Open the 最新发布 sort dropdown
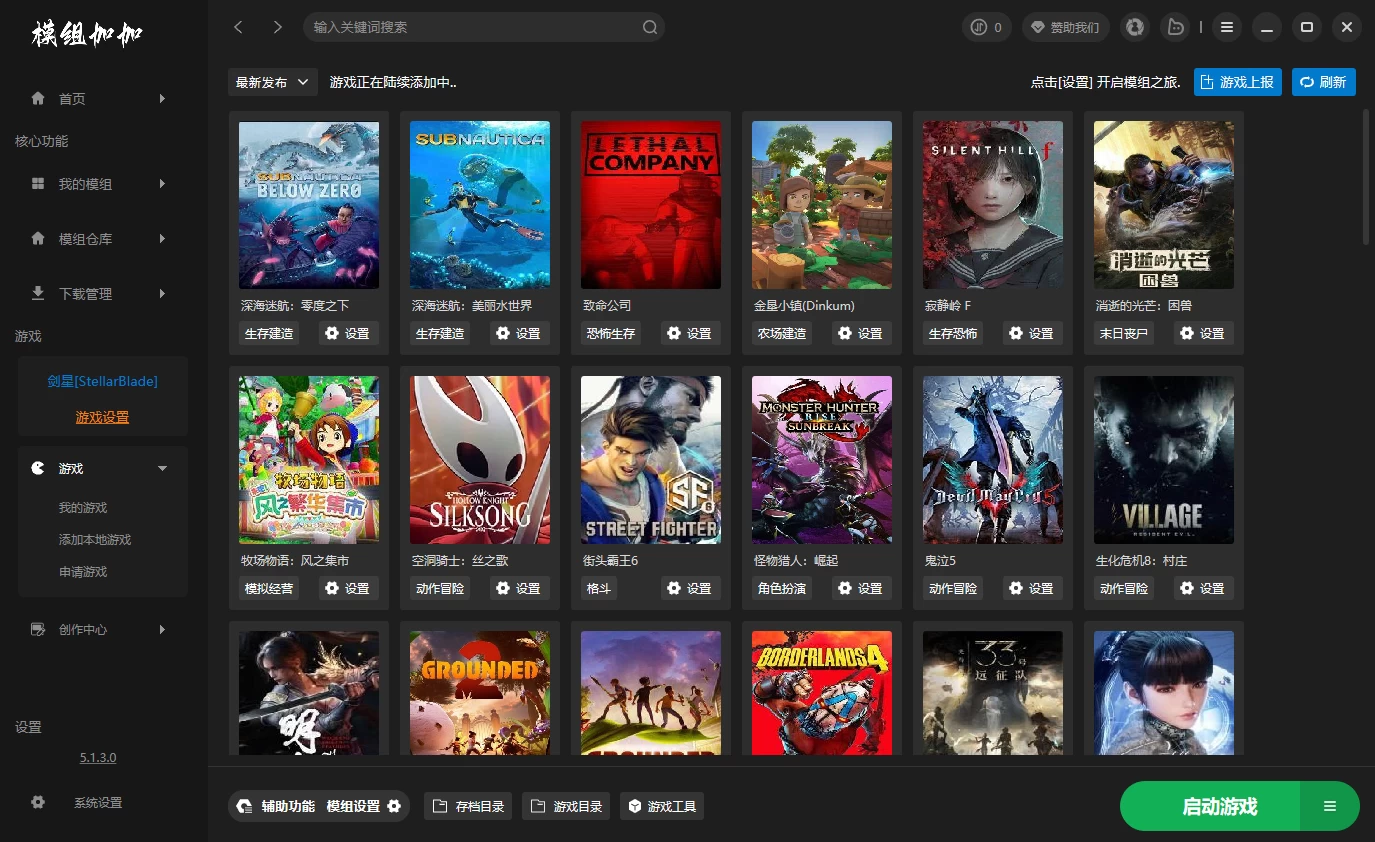 coord(272,82)
